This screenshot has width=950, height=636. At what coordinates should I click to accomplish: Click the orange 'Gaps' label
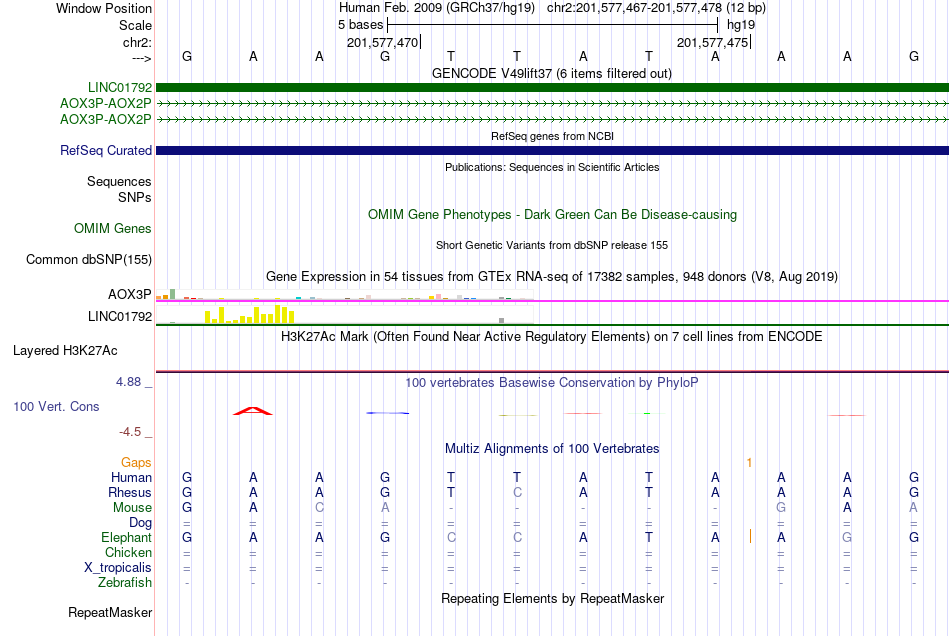[136, 463]
